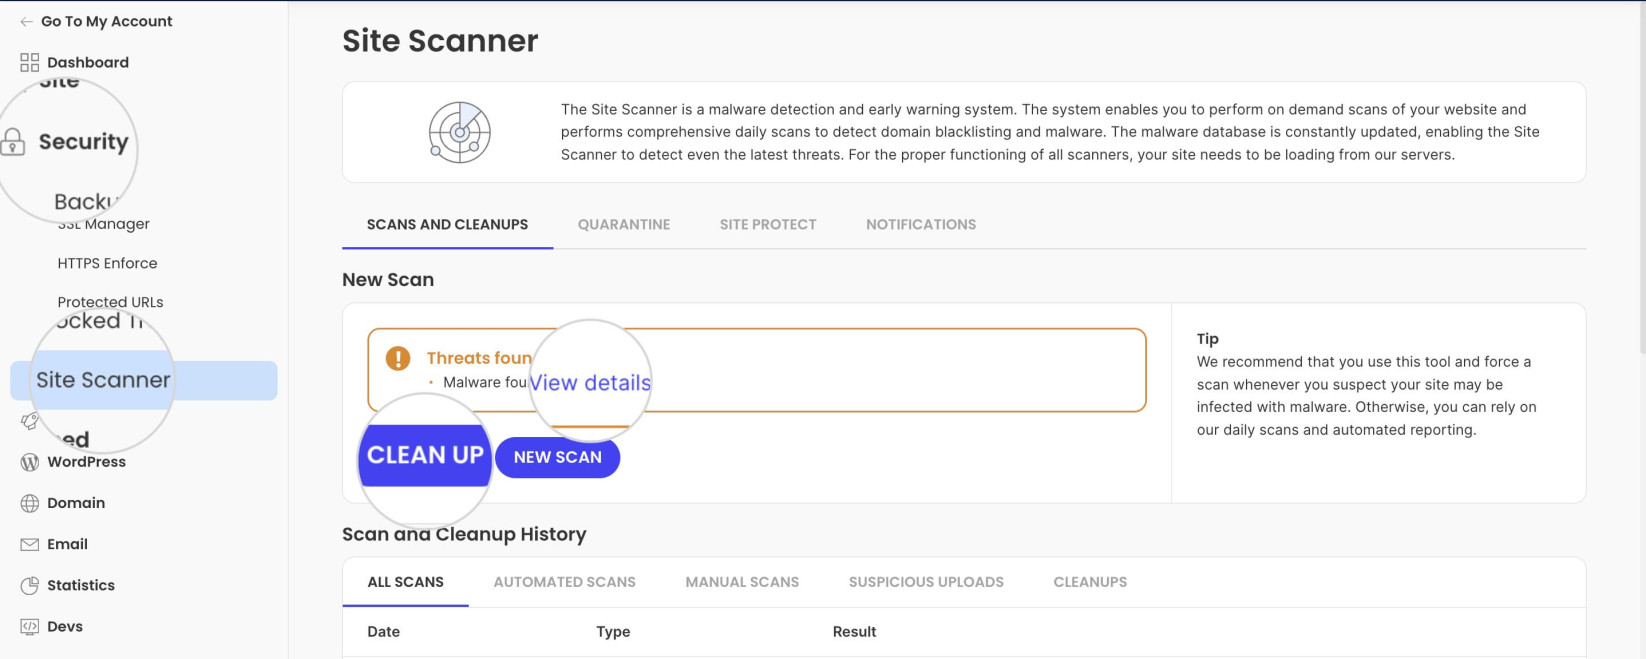The image size is (1646, 659).
Task: Open the Devs menu item
Action: (65, 627)
